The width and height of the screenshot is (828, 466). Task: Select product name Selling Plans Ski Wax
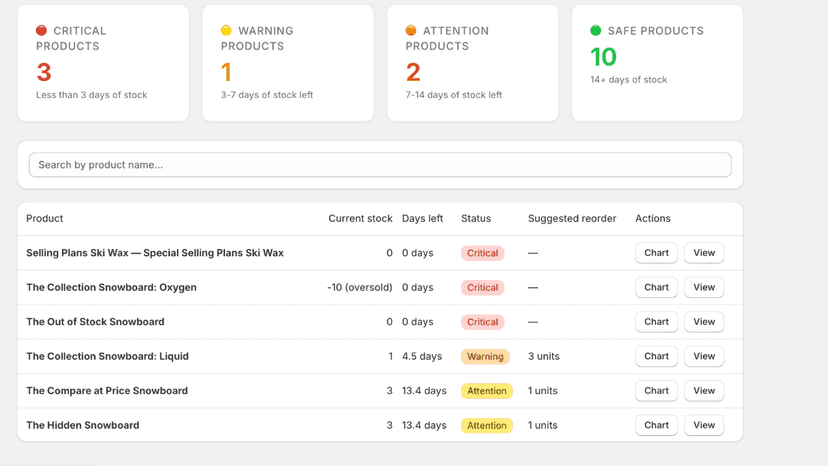coord(155,253)
